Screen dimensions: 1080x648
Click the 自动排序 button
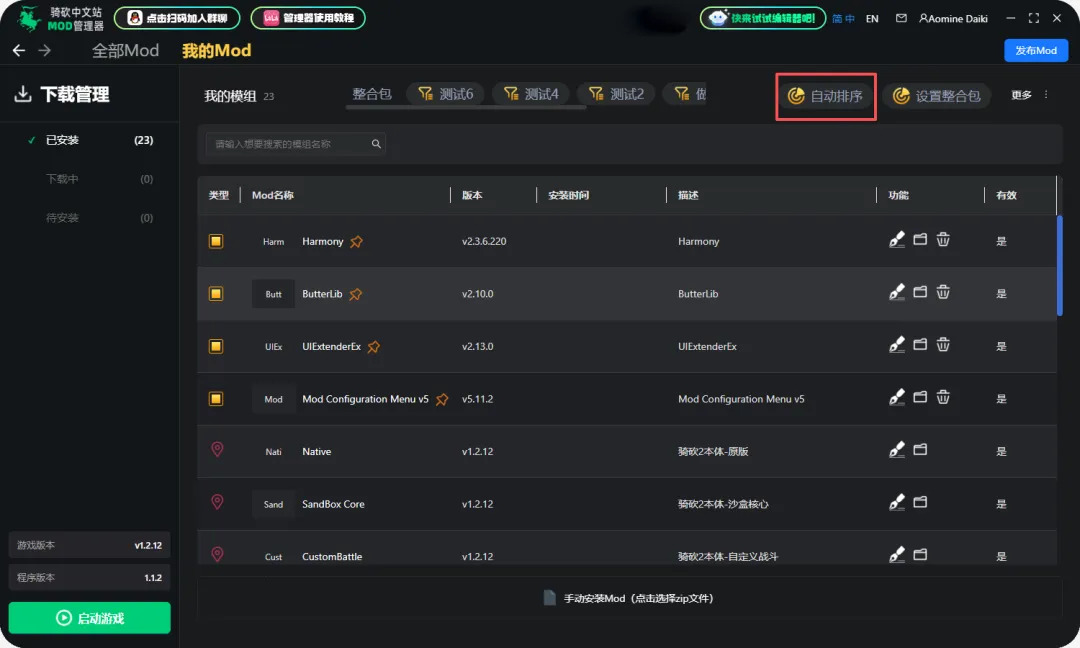tap(825, 96)
